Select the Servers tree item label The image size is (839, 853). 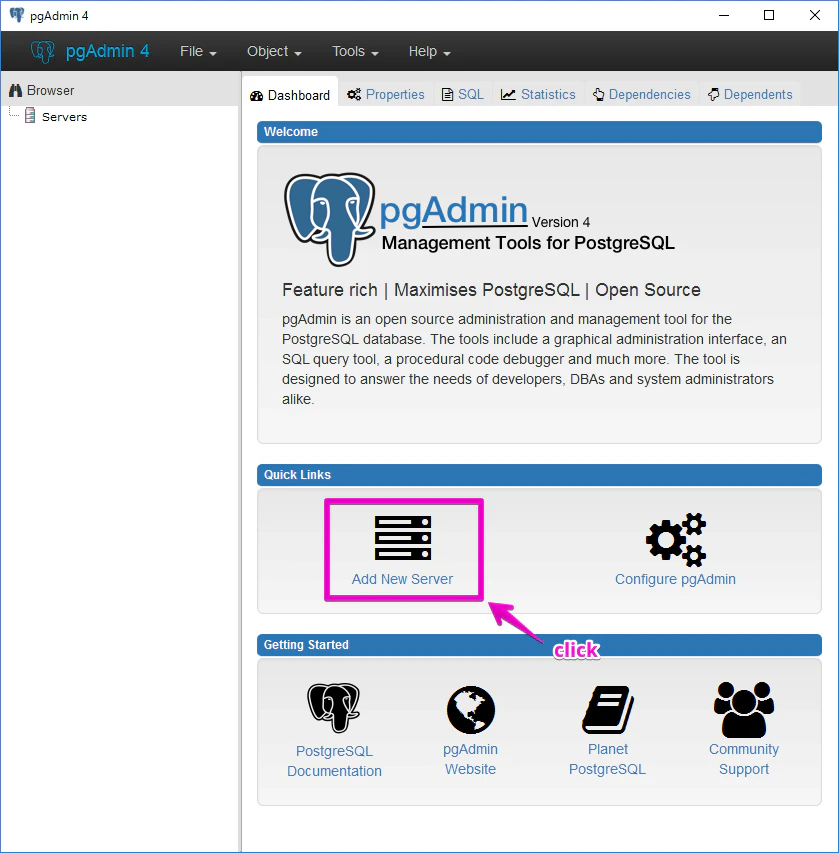(64, 117)
